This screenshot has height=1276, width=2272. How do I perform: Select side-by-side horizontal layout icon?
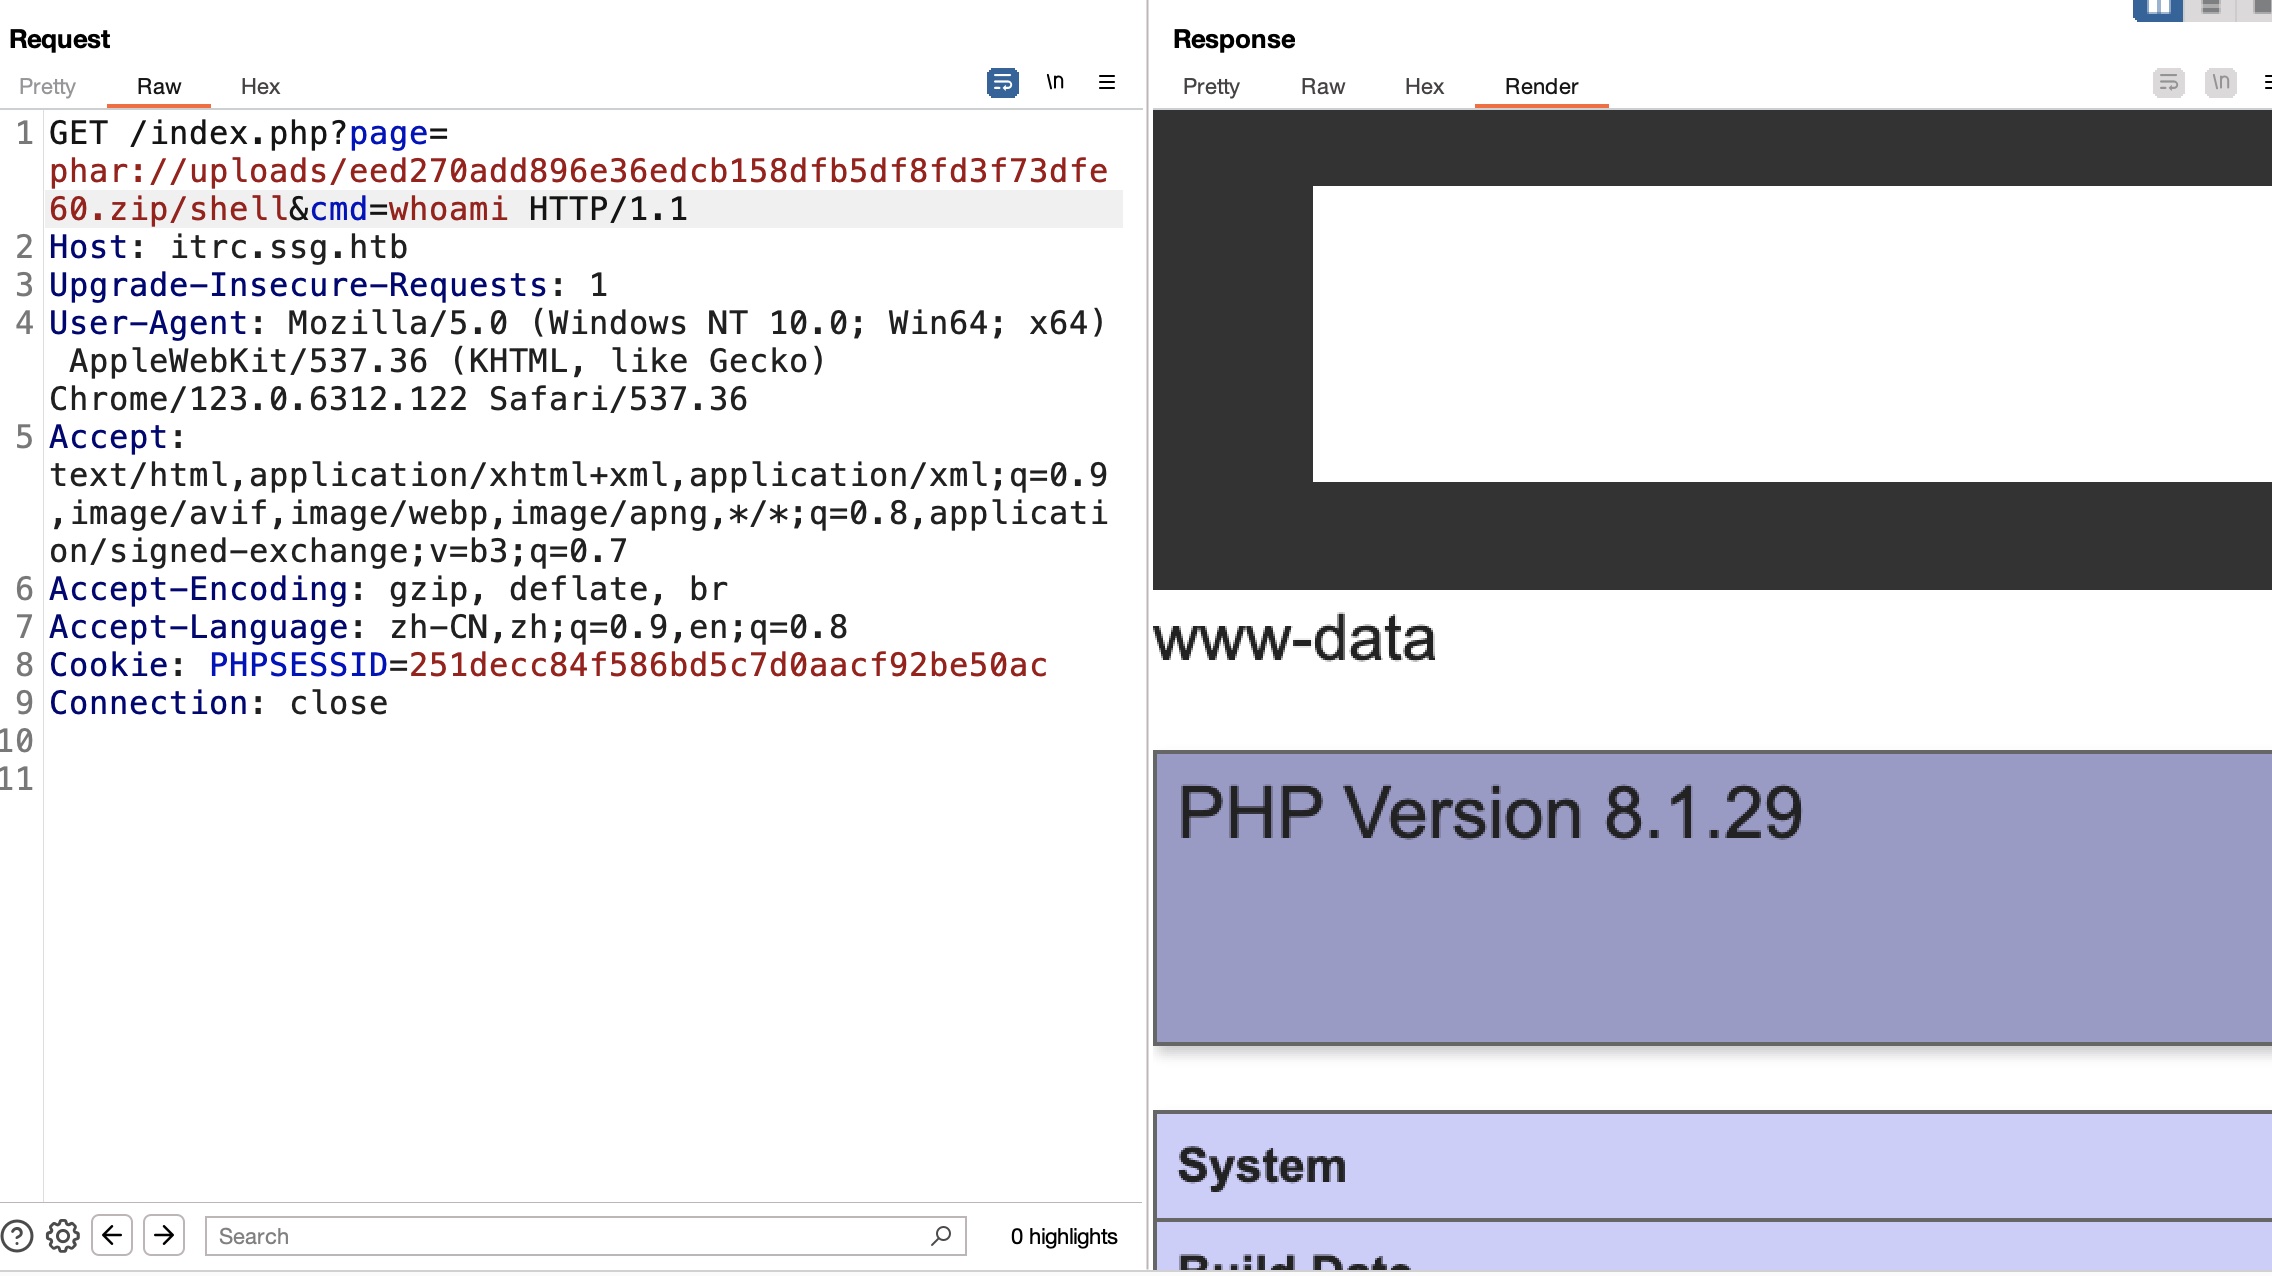2157,8
